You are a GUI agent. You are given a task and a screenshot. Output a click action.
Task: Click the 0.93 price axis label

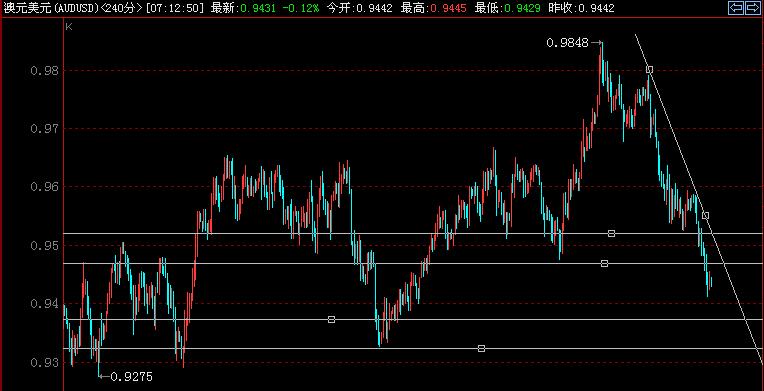[x=44, y=363]
